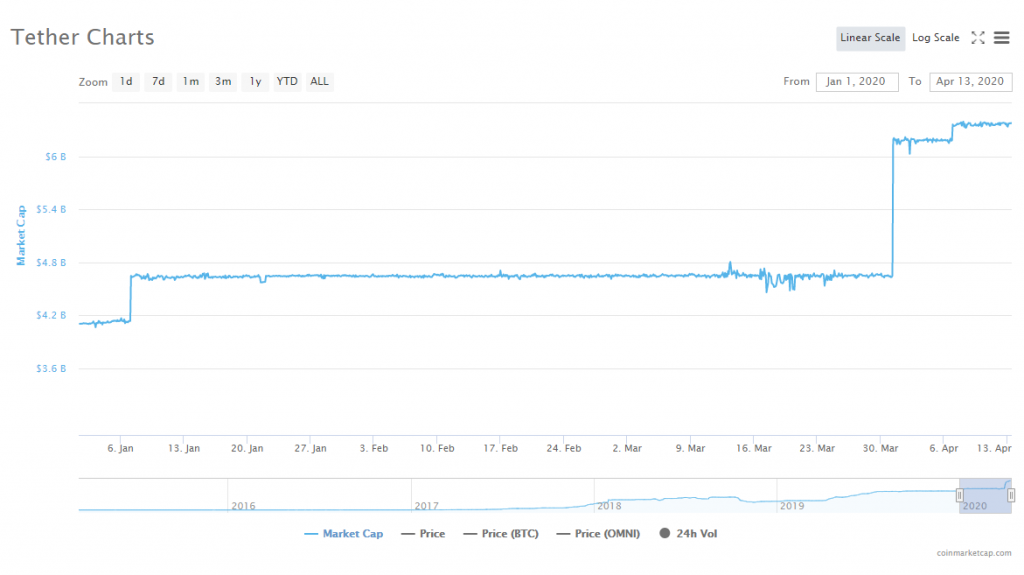
Task: Click 2016 in the navigator timeline
Action: (x=243, y=506)
